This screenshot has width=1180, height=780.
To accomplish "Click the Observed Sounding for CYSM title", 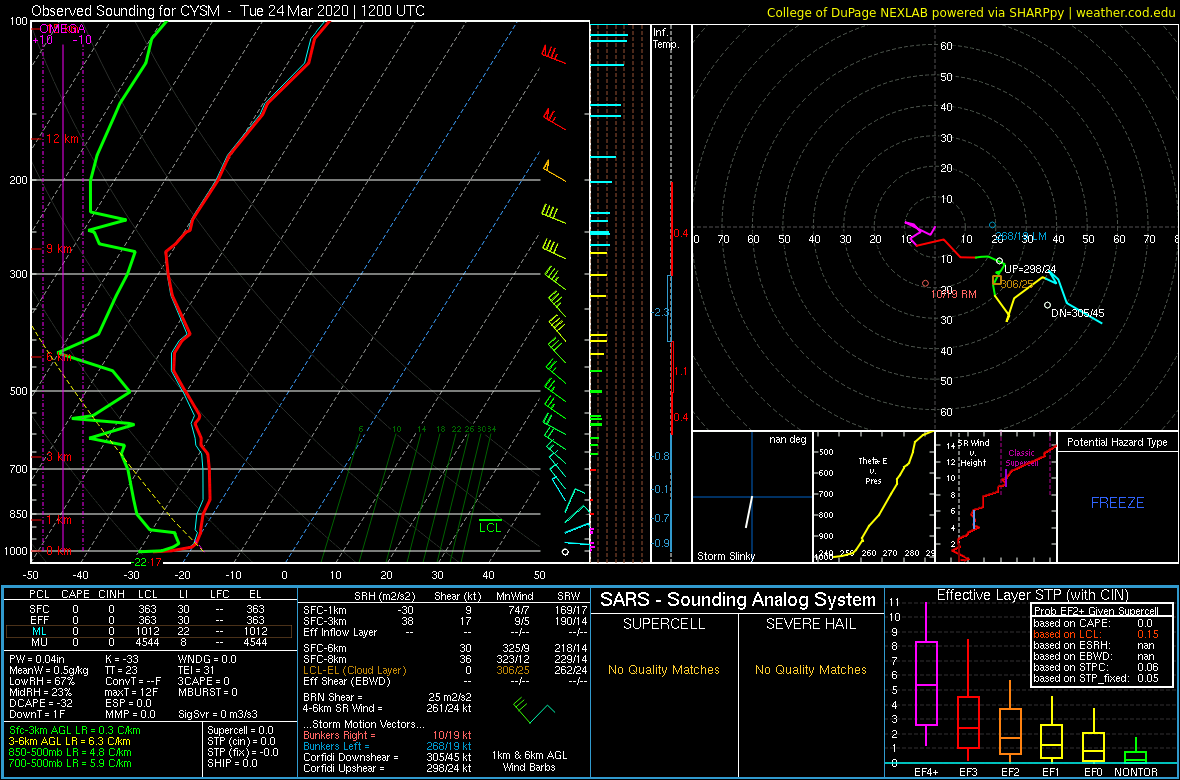I will tap(228, 11).
